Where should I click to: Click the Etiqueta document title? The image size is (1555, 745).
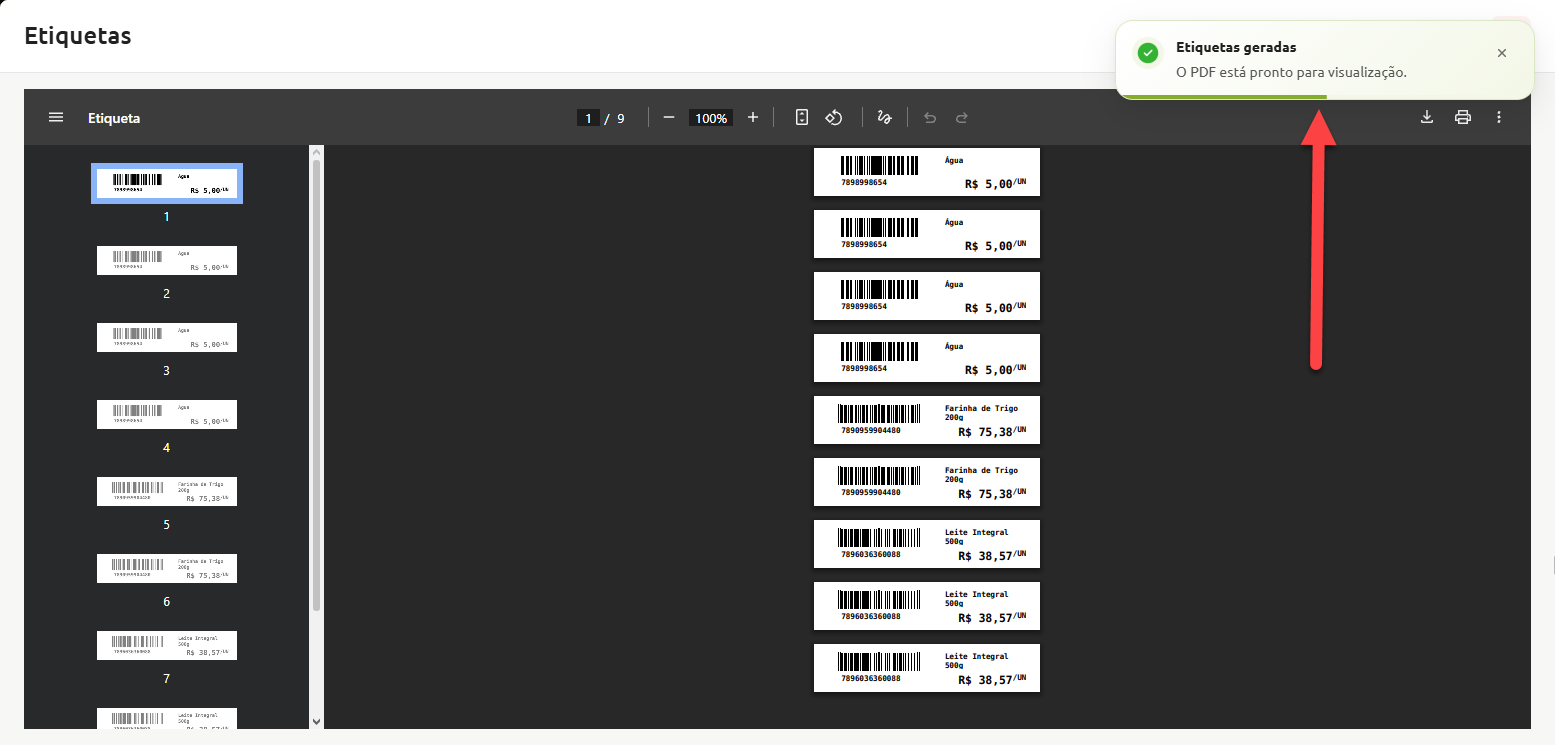(x=114, y=118)
